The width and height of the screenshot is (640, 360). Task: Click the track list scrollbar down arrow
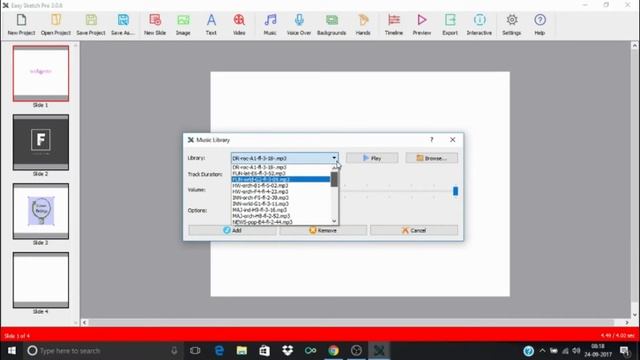coord(334,221)
